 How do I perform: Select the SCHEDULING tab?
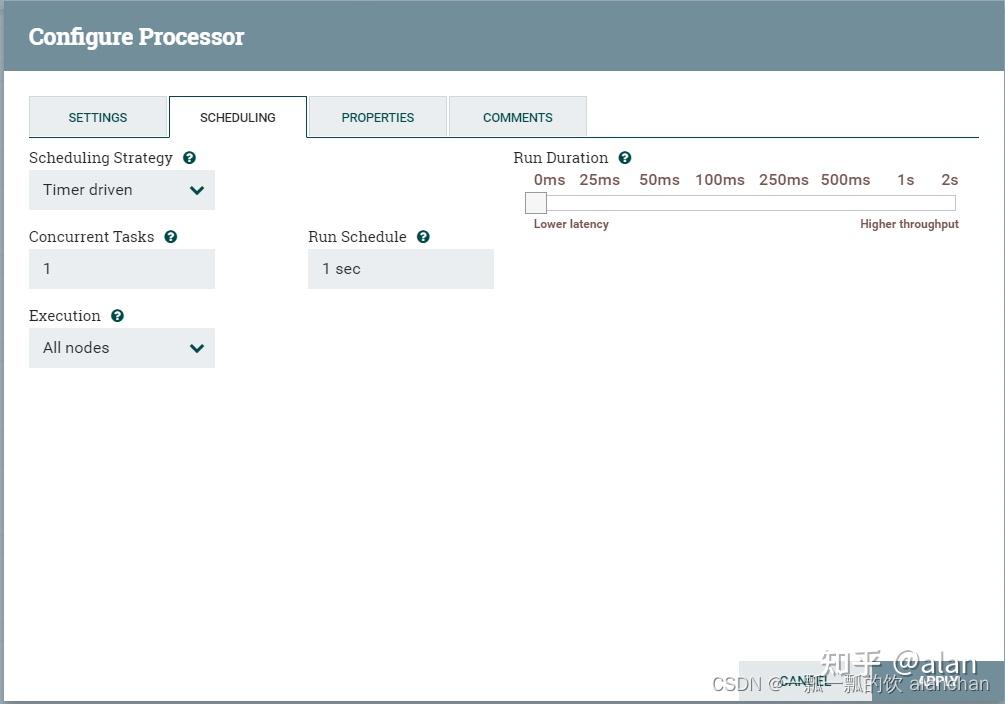tap(238, 117)
